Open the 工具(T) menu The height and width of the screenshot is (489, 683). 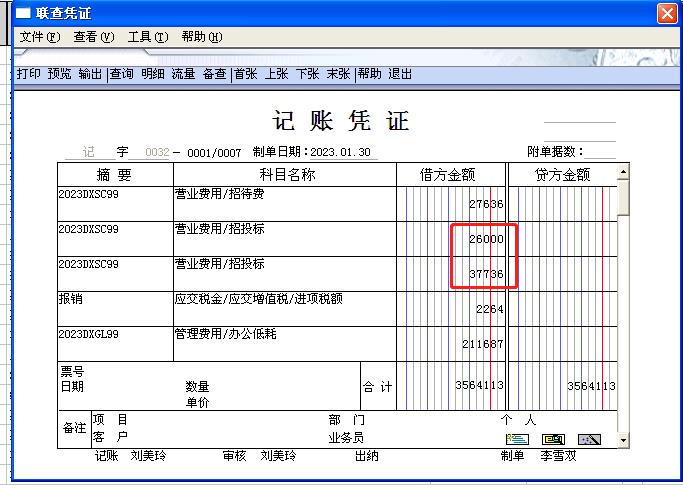[148, 37]
